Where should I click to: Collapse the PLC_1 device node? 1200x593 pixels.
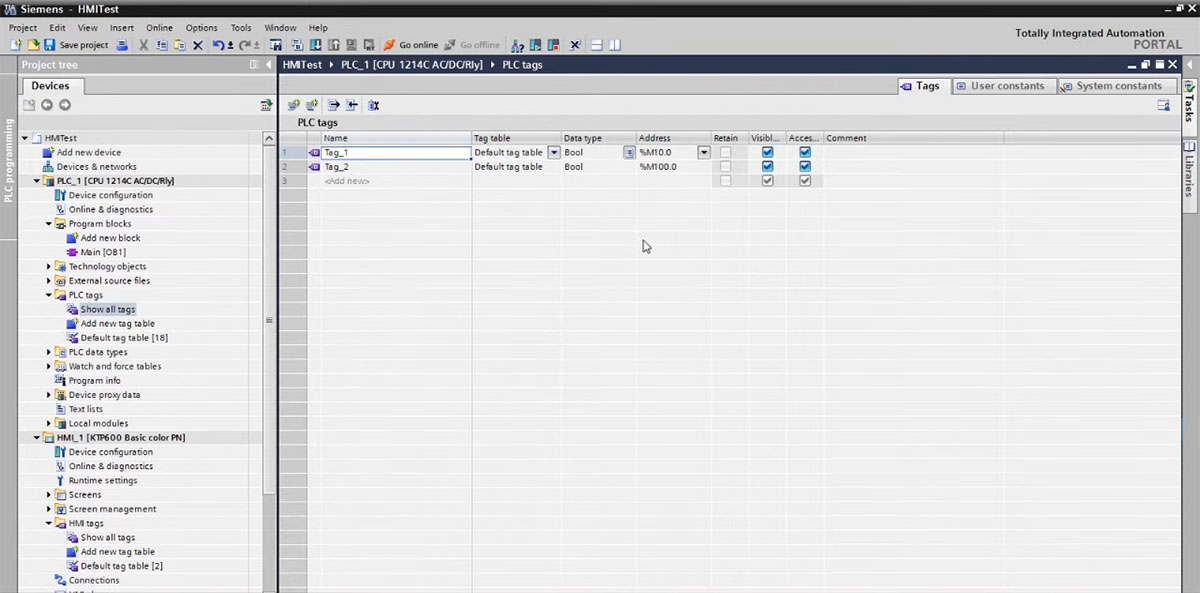pos(37,181)
